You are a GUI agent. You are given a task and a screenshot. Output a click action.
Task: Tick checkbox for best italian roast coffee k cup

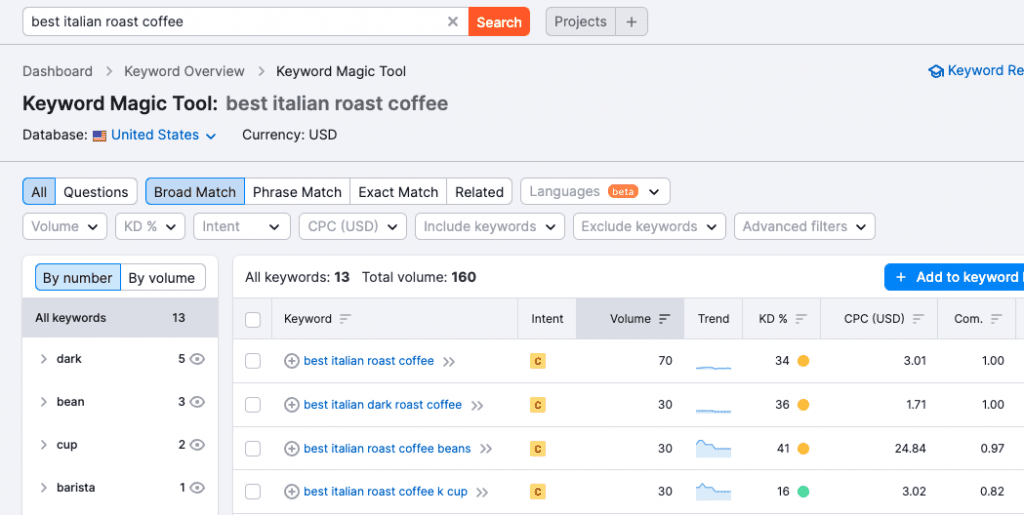tap(253, 491)
